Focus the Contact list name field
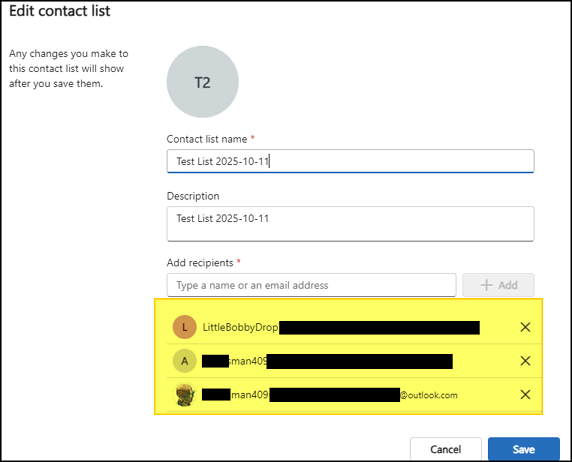Screen dimensions: 572x462 coord(351,161)
